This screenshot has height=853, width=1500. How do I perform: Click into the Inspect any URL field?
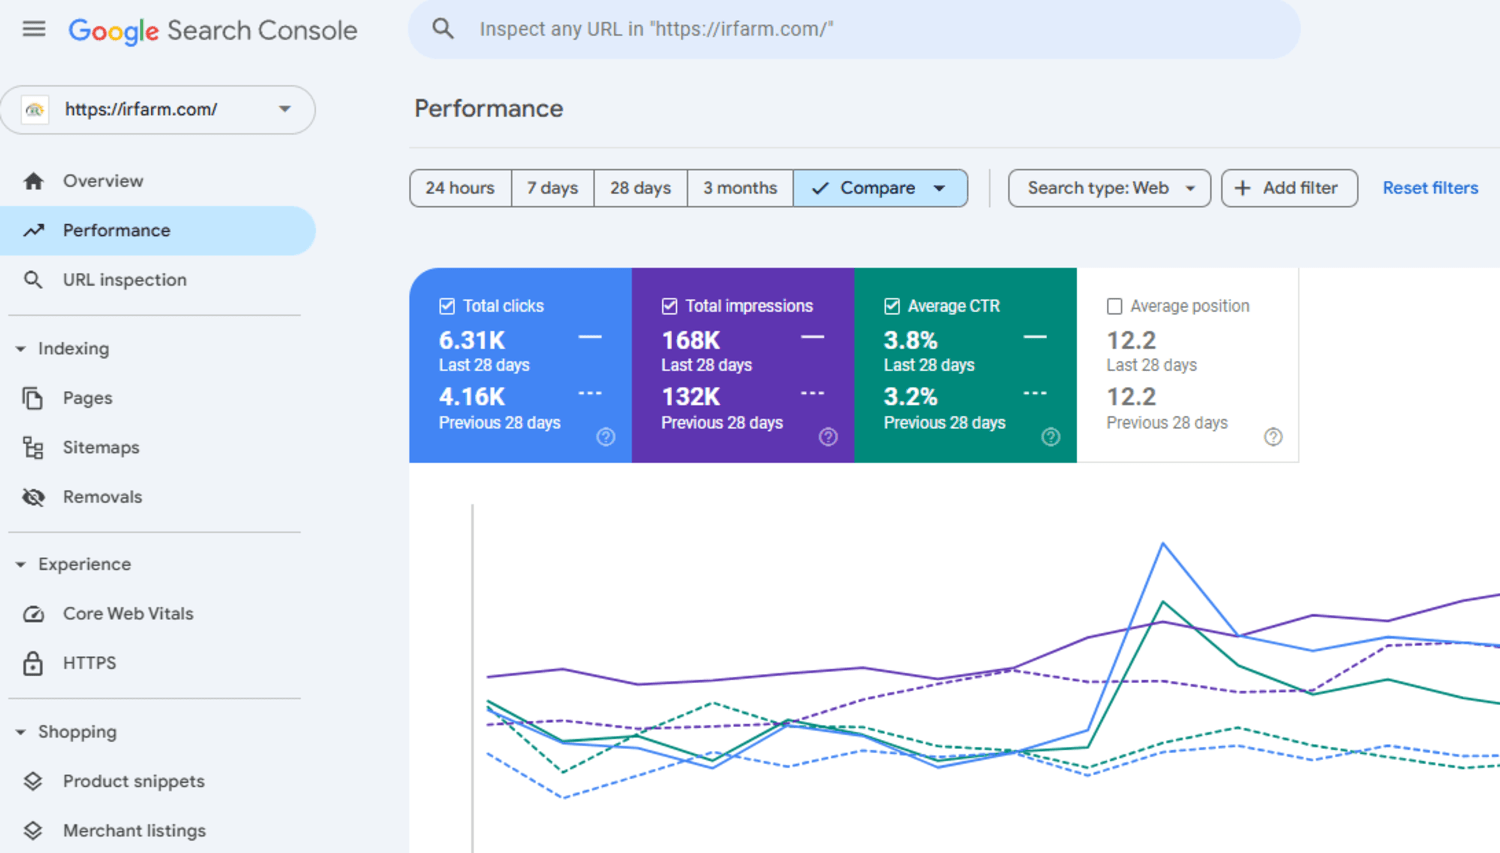tap(855, 29)
